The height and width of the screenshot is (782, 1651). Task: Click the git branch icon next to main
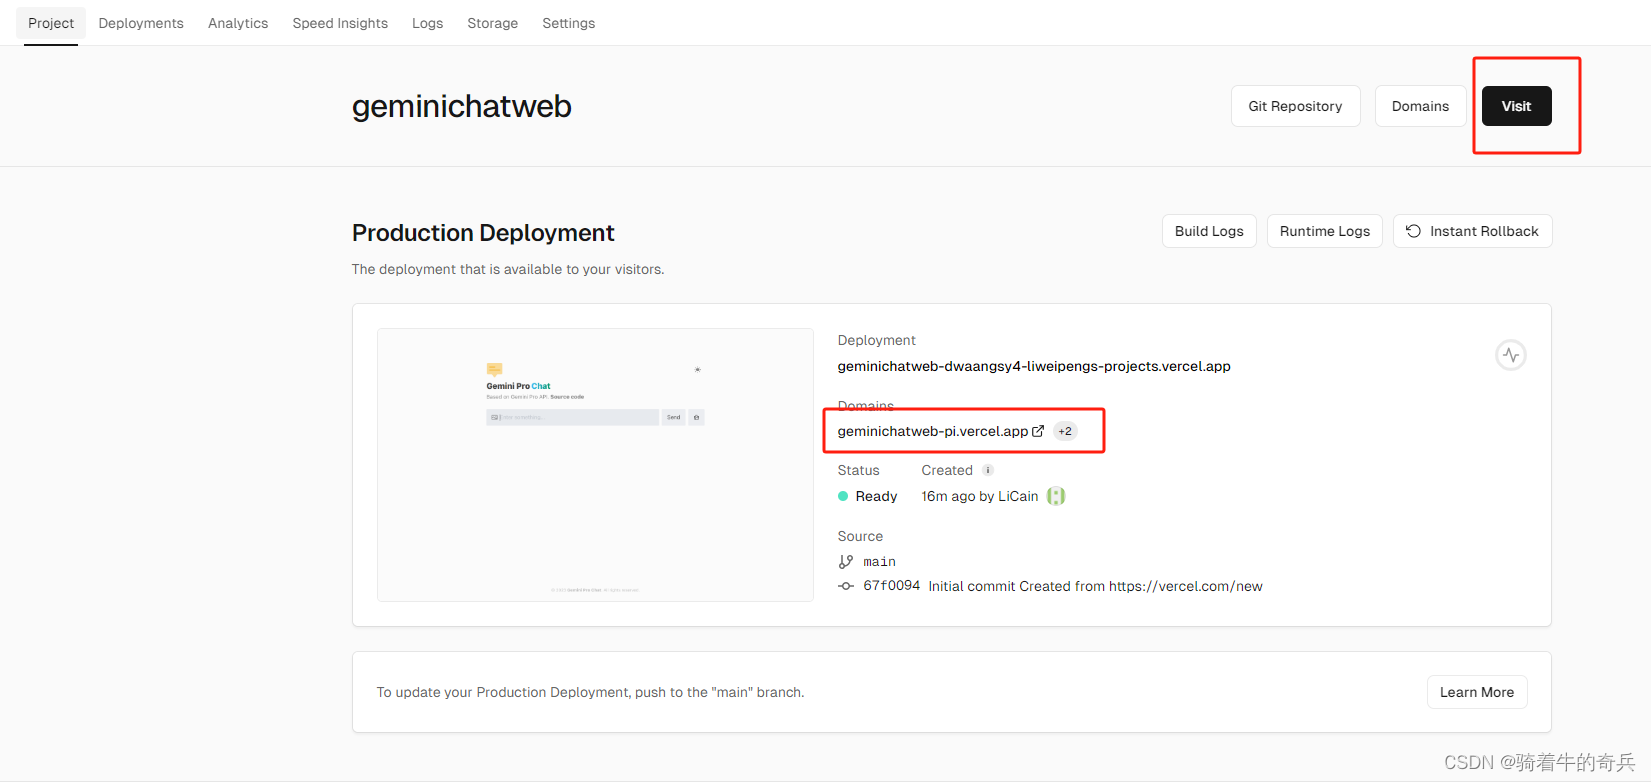[x=846, y=562]
